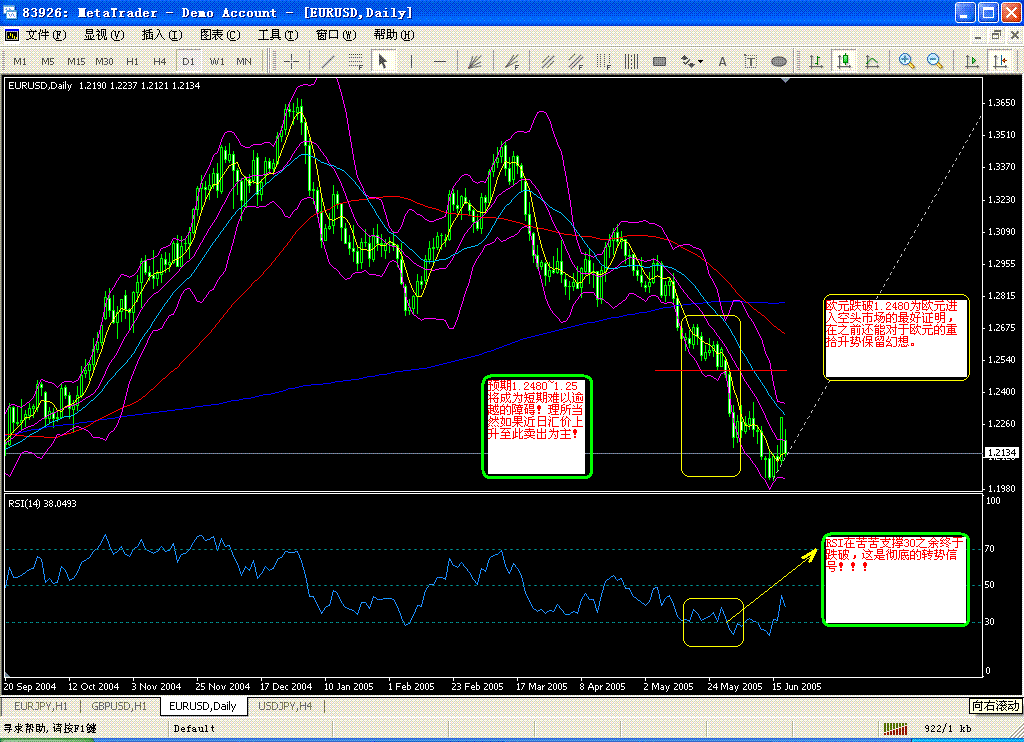Click the chart shift triangle marker atop chart
1024x742 pixels.
pyautogui.click(x=786, y=80)
